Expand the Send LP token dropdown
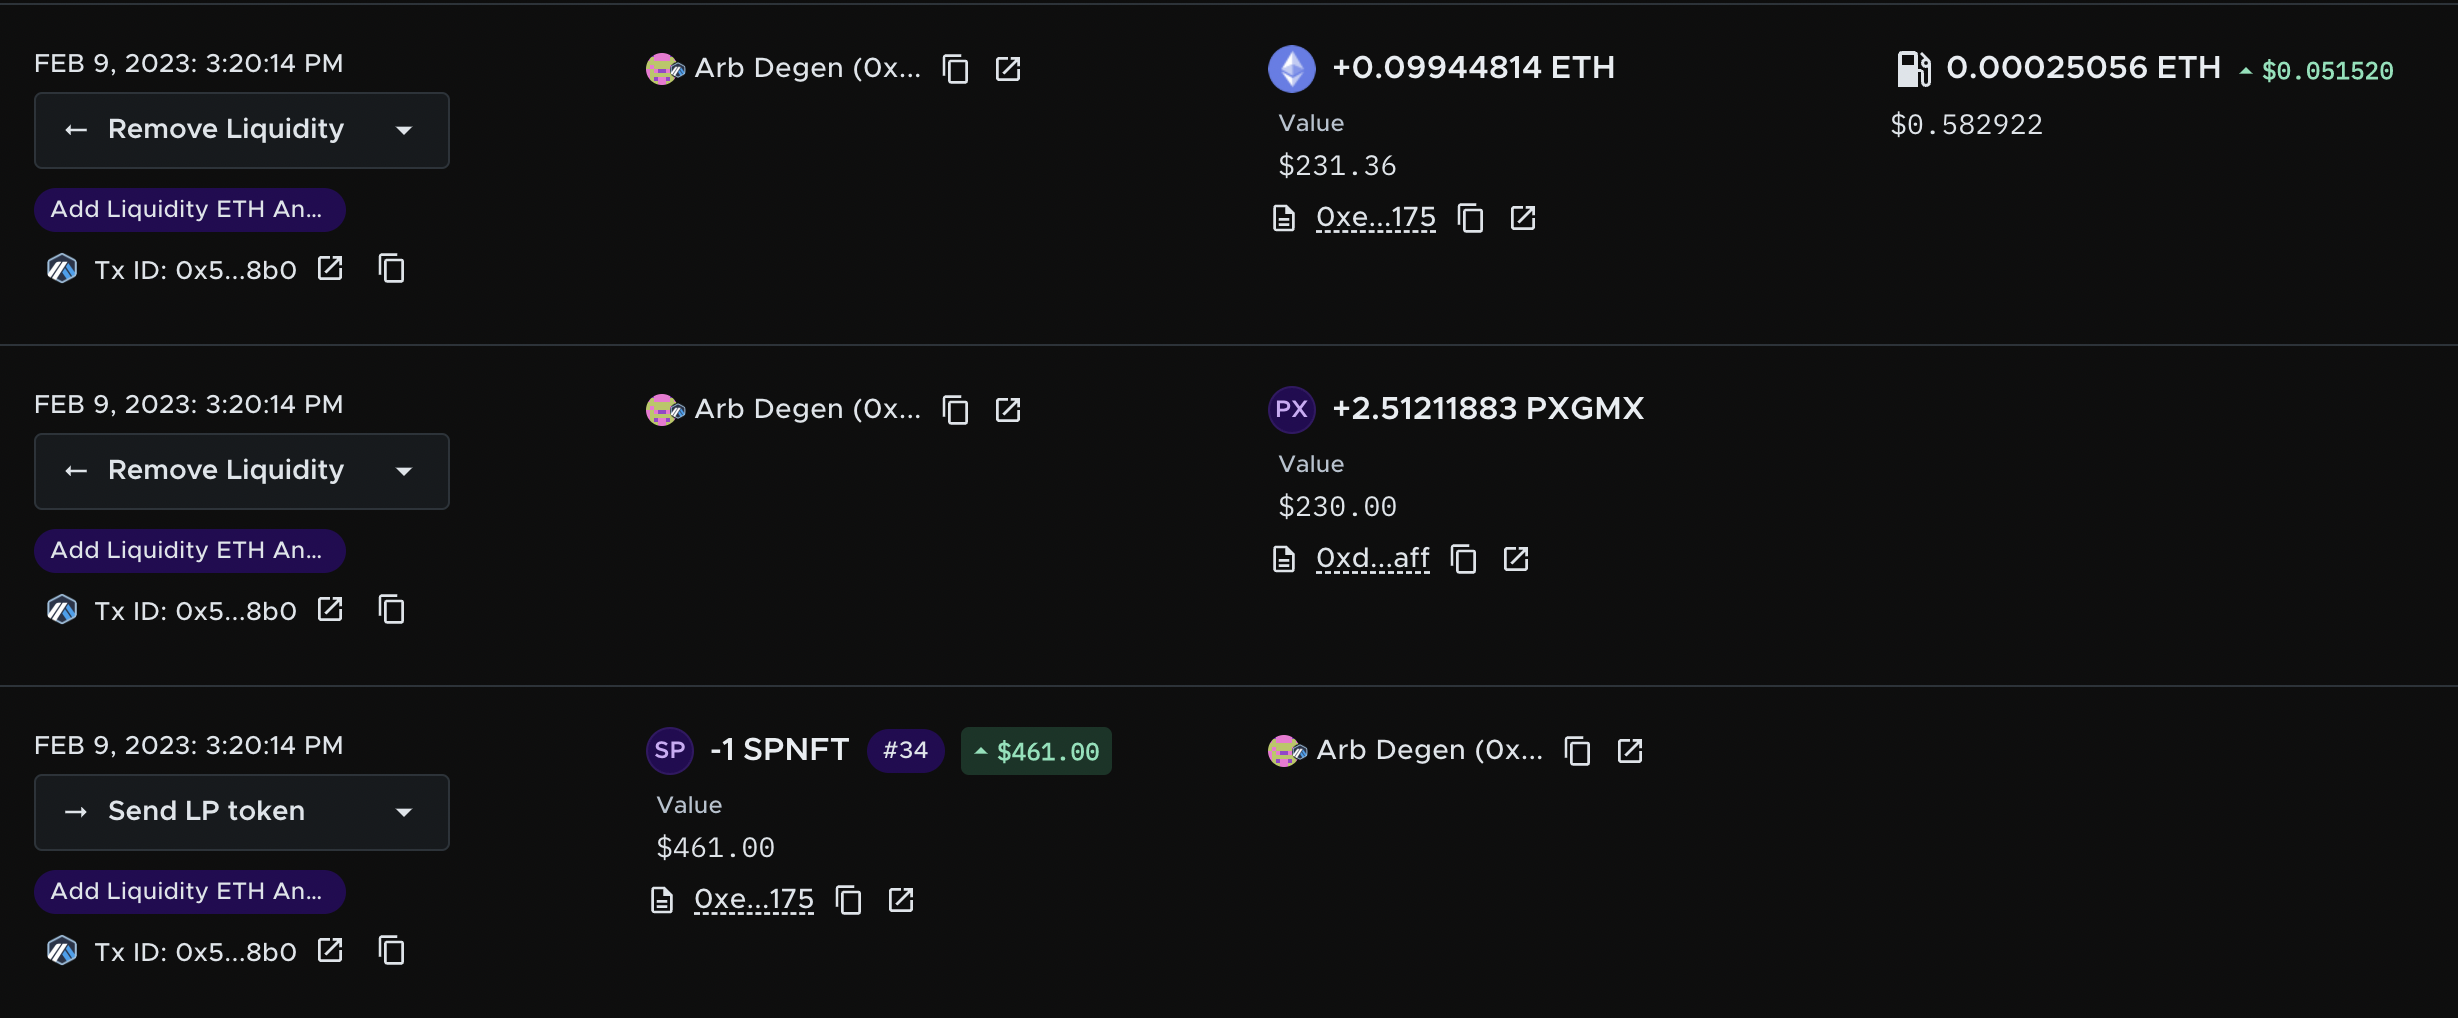This screenshot has height=1018, width=2458. [405, 812]
